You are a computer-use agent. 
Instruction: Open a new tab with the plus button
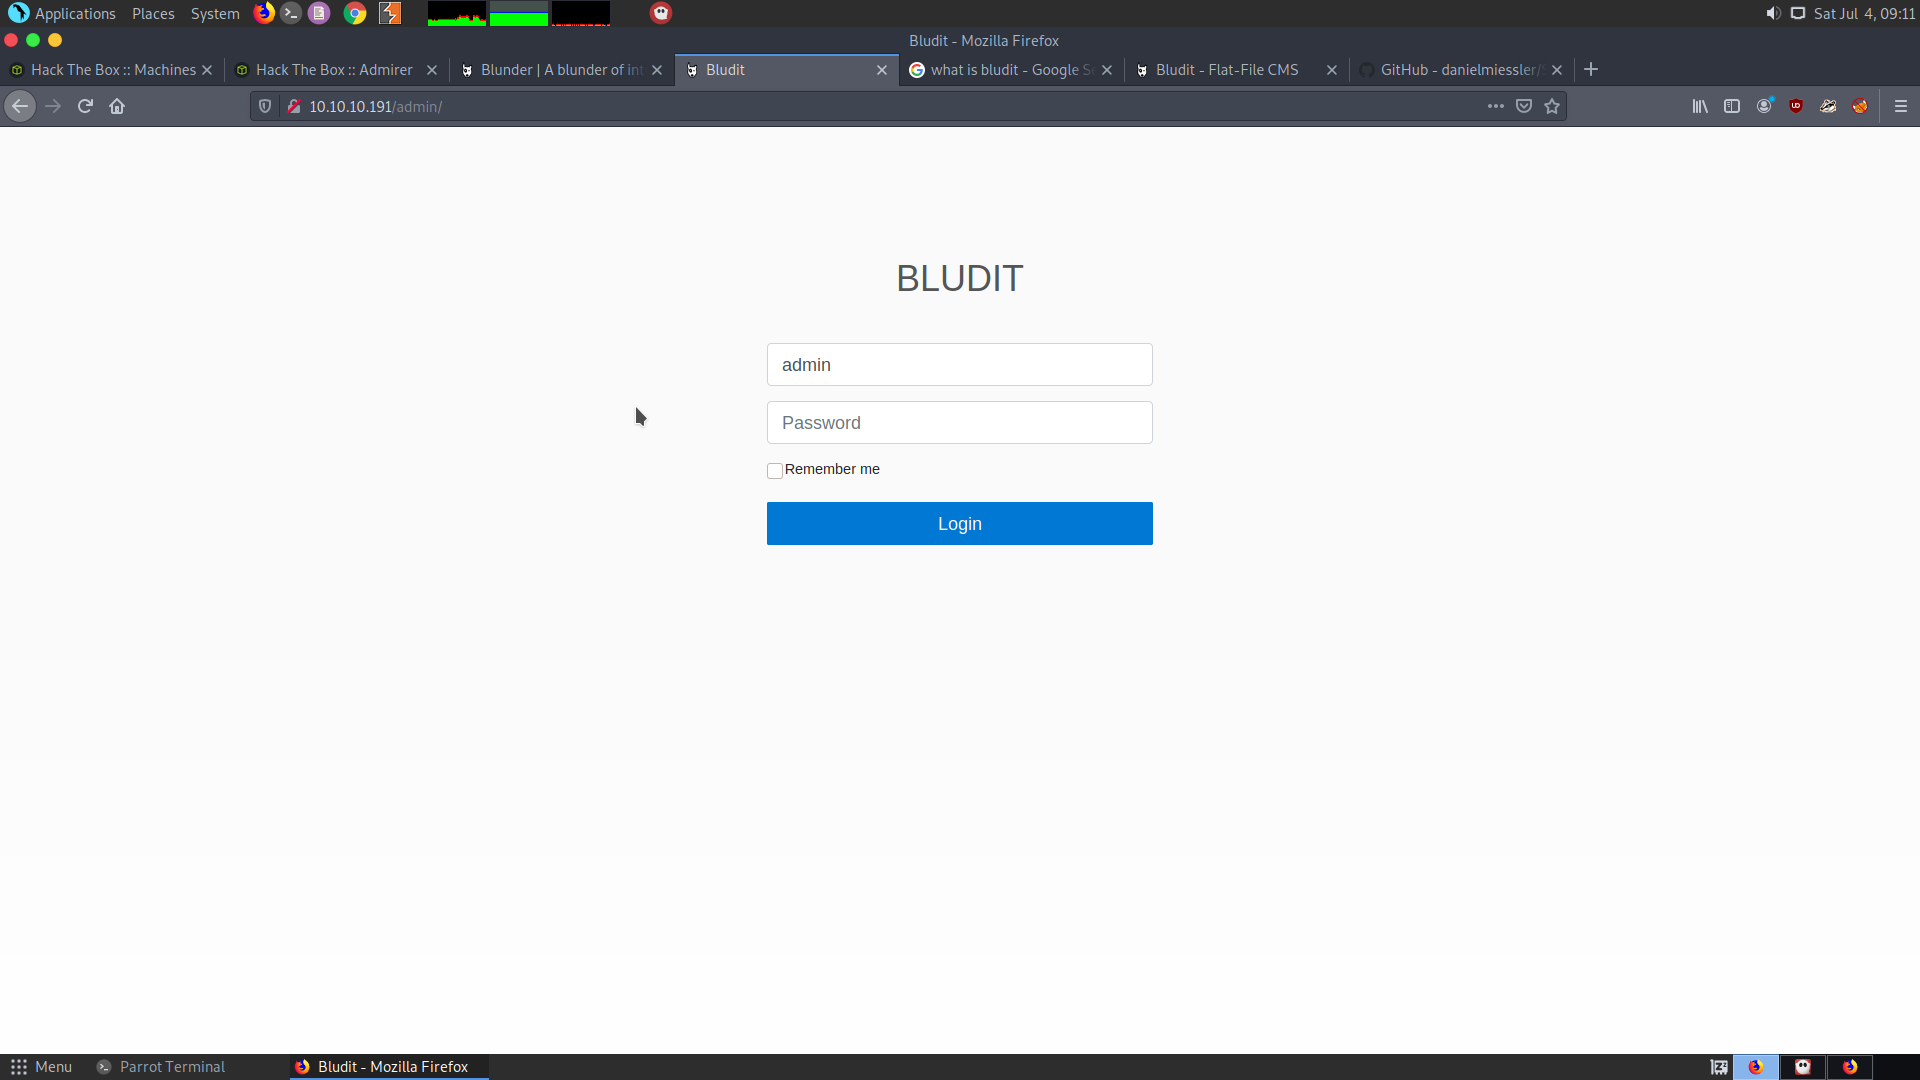pyautogui.click(x=1591, y=69)
